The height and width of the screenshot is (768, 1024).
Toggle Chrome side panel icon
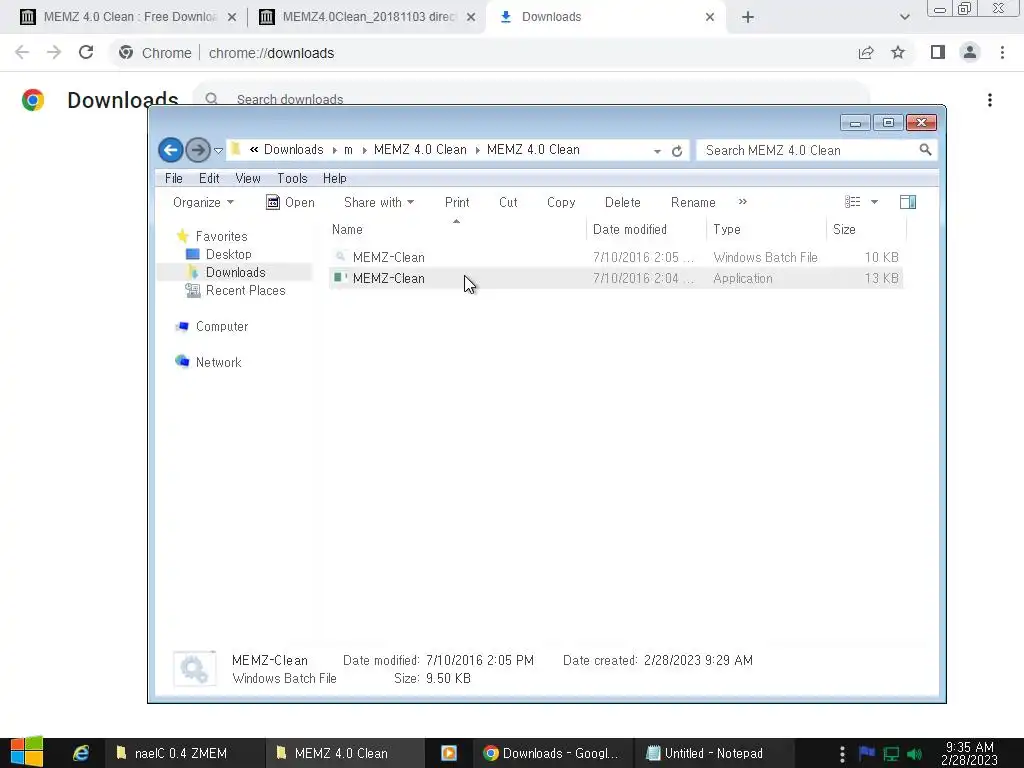click(938, 52)
